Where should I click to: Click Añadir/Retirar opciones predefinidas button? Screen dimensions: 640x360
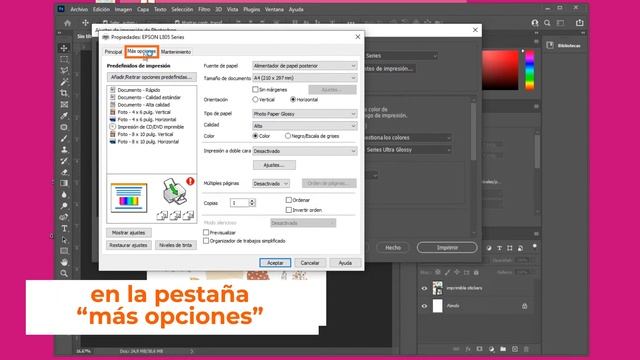(151, 77)
